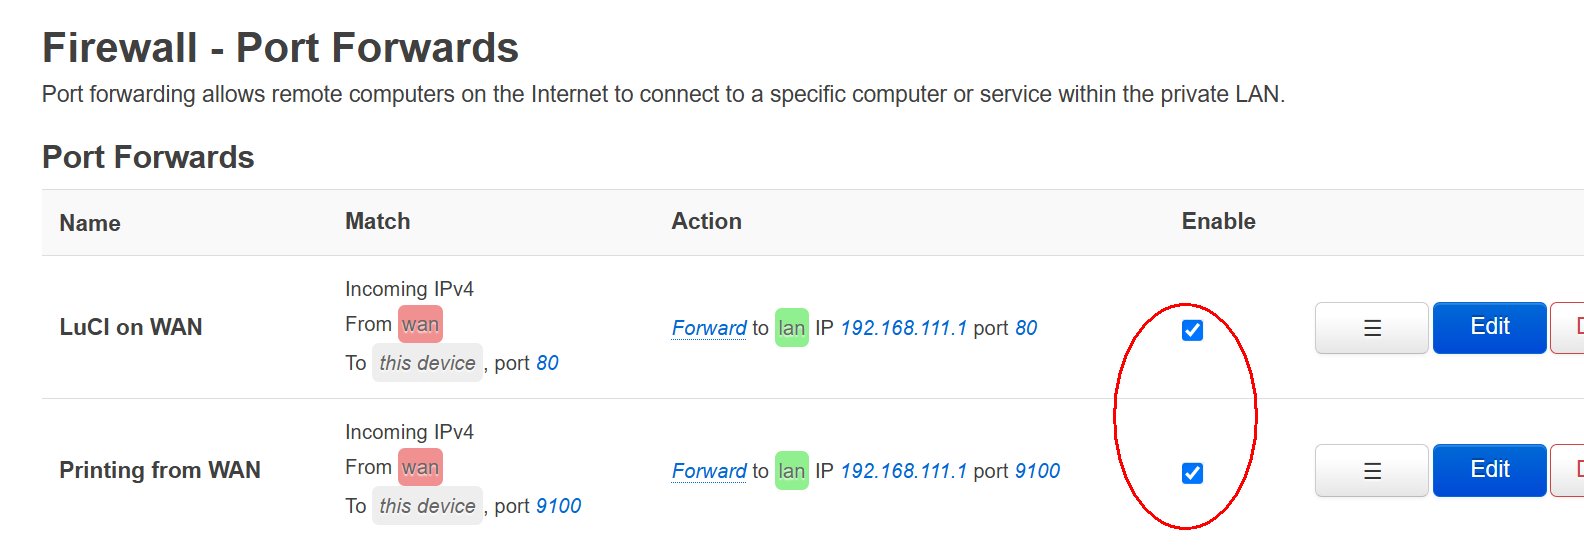Click 'this device' badge in Printing match
Screen dimensions: 1584x547
point(428,506)
